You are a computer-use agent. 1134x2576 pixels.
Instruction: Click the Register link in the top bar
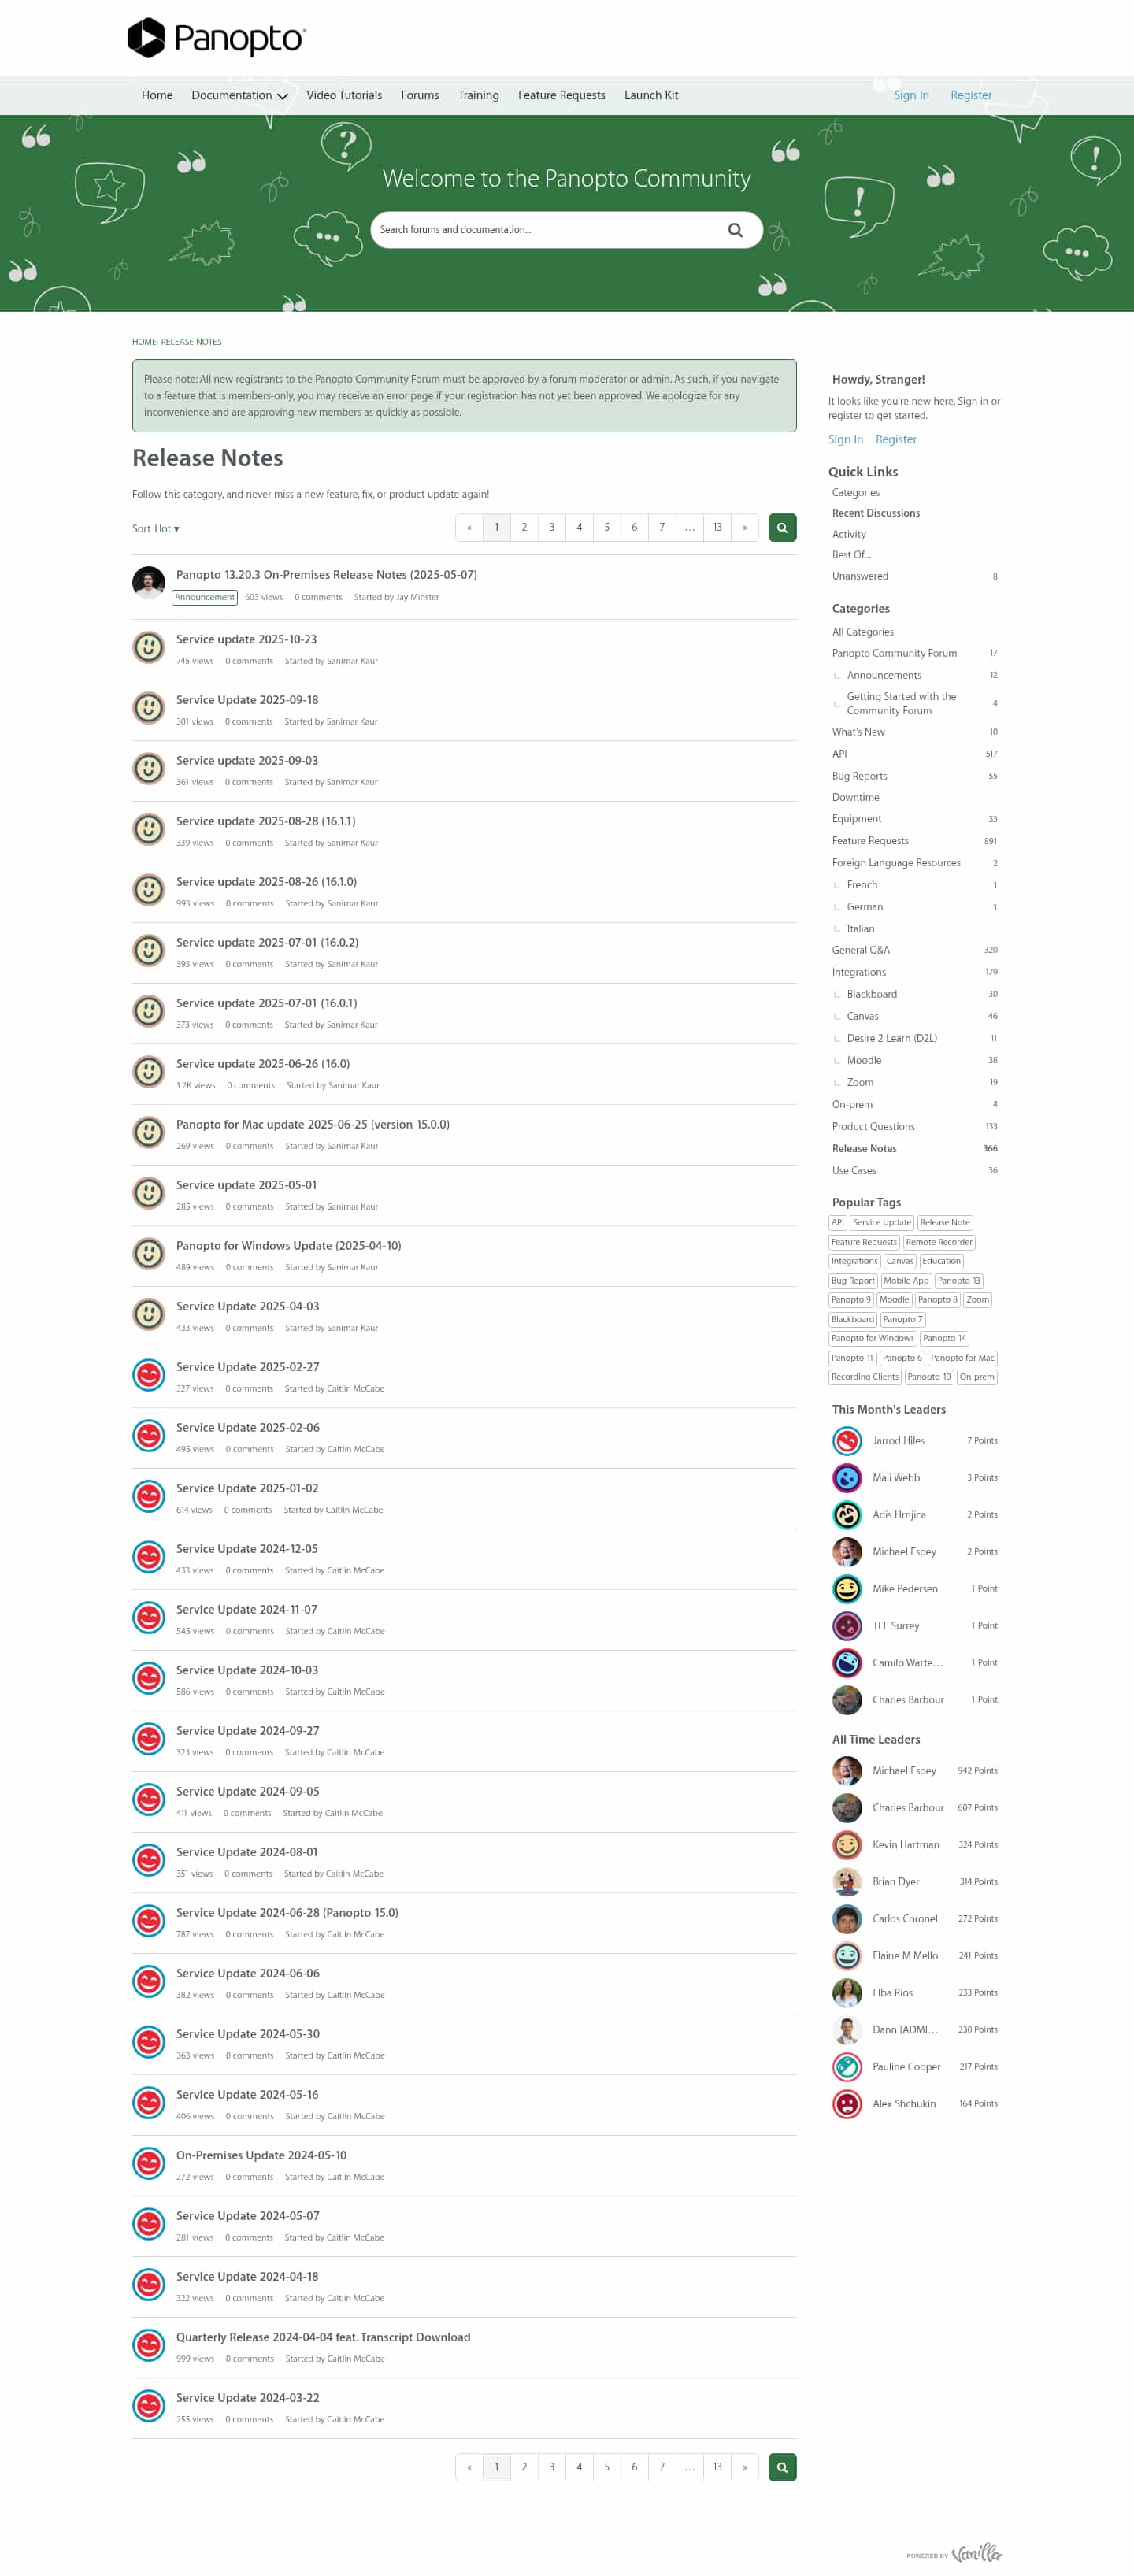[971, 95]
